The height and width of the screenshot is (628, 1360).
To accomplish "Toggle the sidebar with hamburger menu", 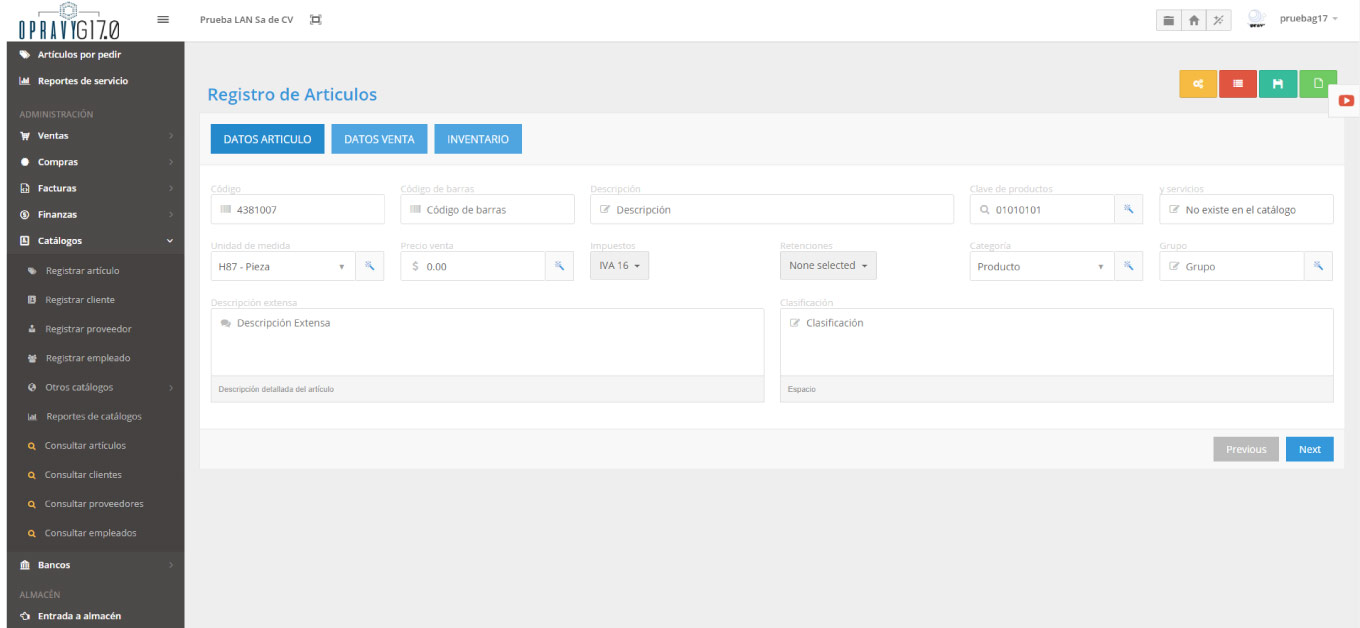I will (163, 19).
